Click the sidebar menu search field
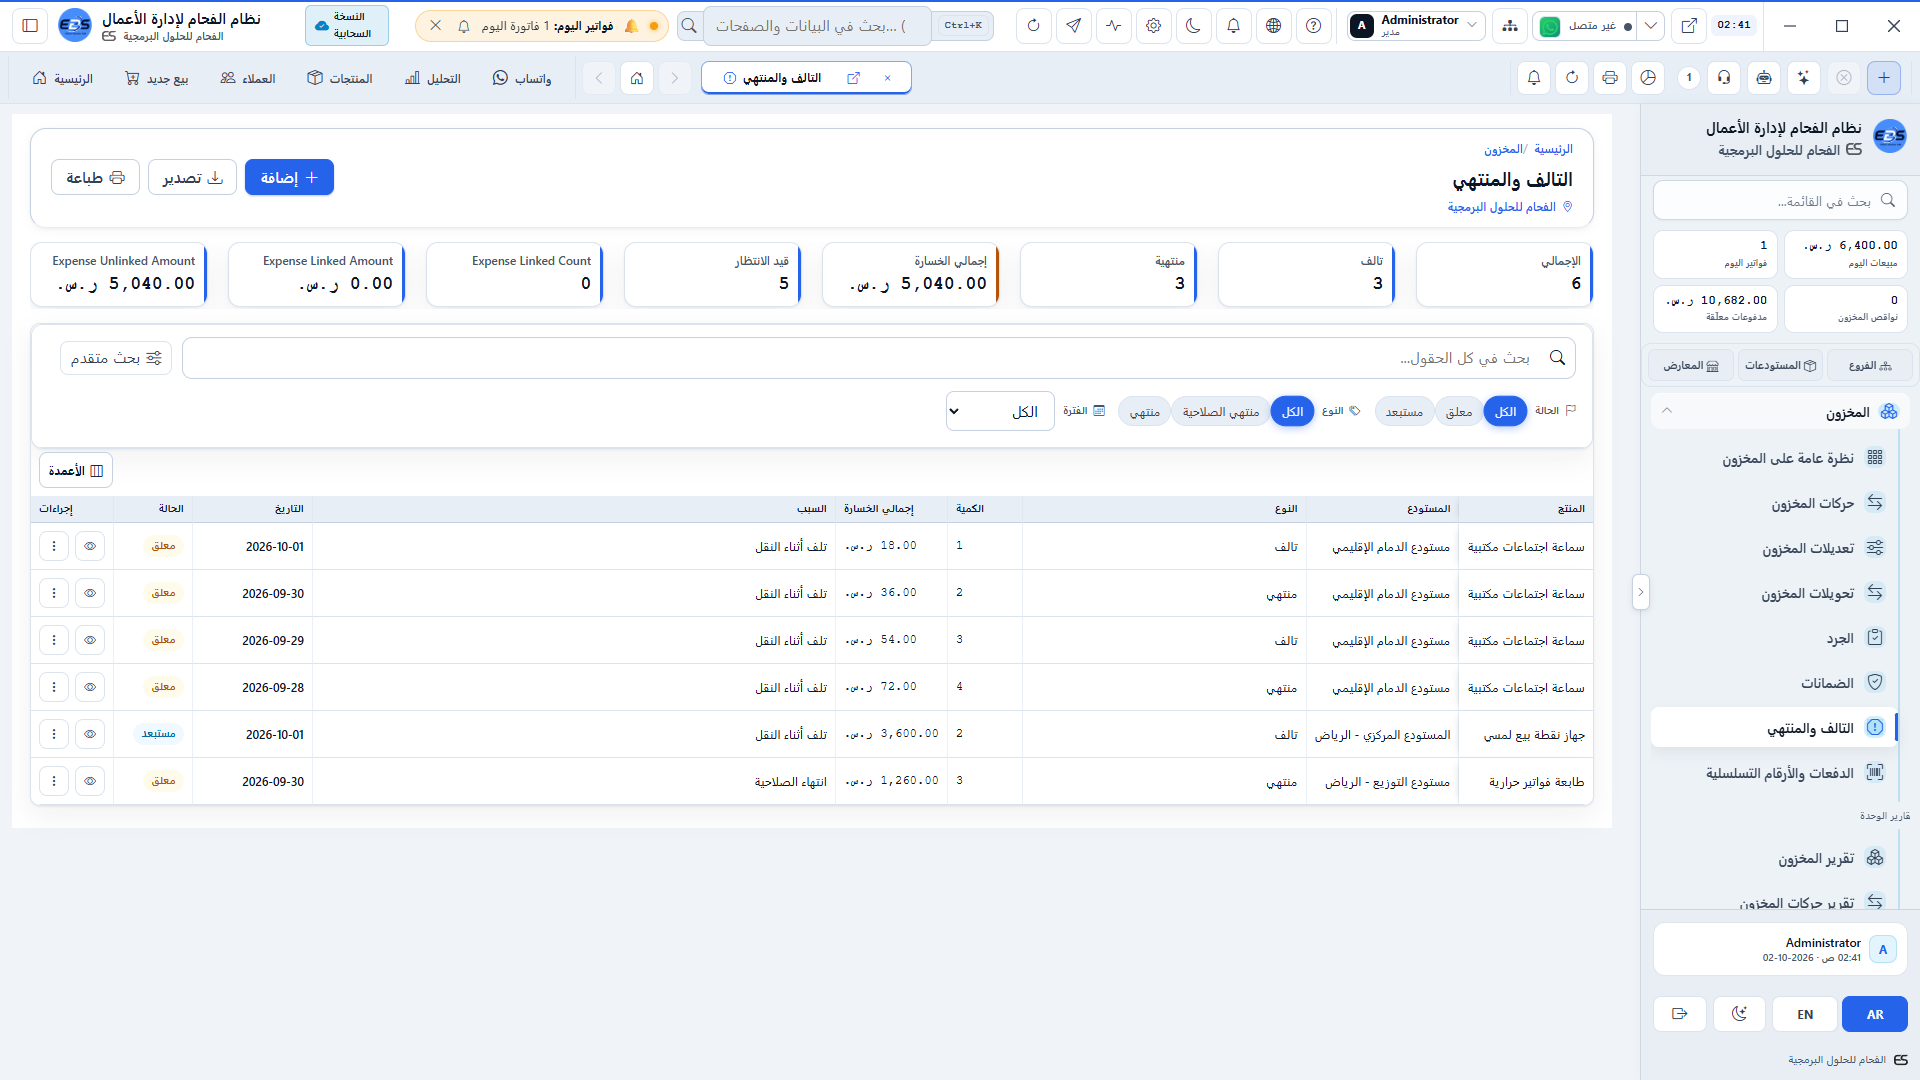This screenshot has width=1920, height=1080. click(1780, 200)
